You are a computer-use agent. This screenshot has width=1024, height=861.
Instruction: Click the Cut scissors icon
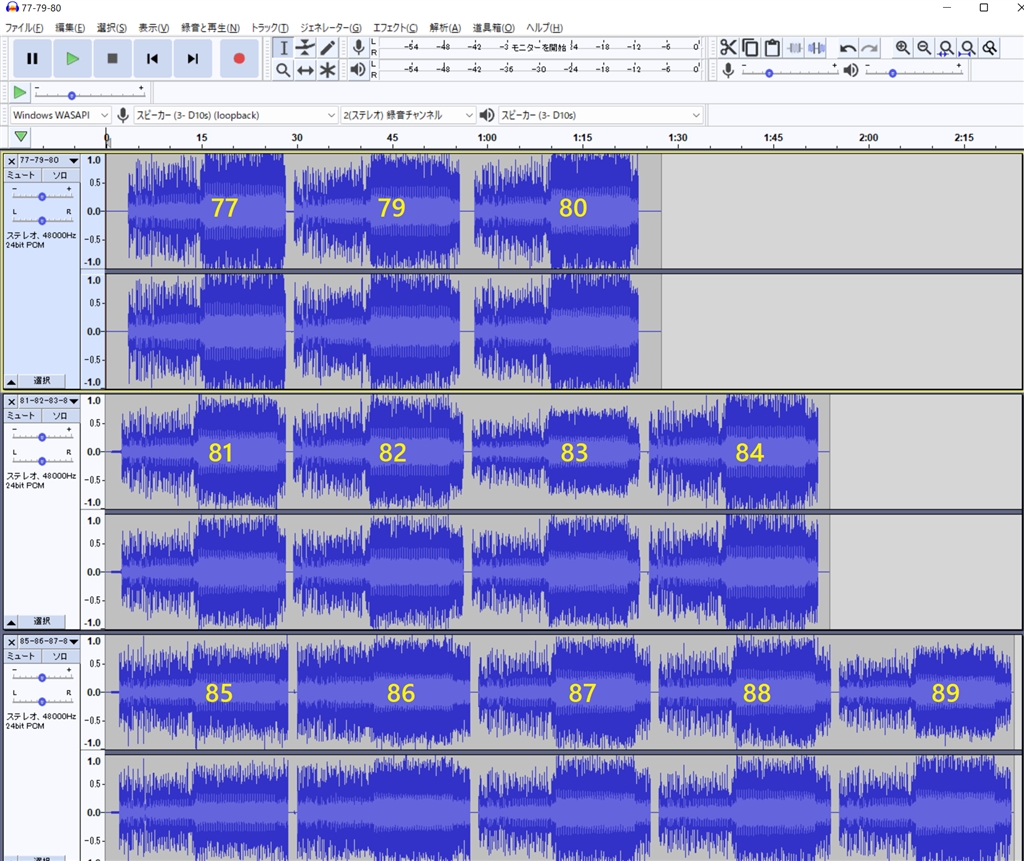(x=728, y=48)
